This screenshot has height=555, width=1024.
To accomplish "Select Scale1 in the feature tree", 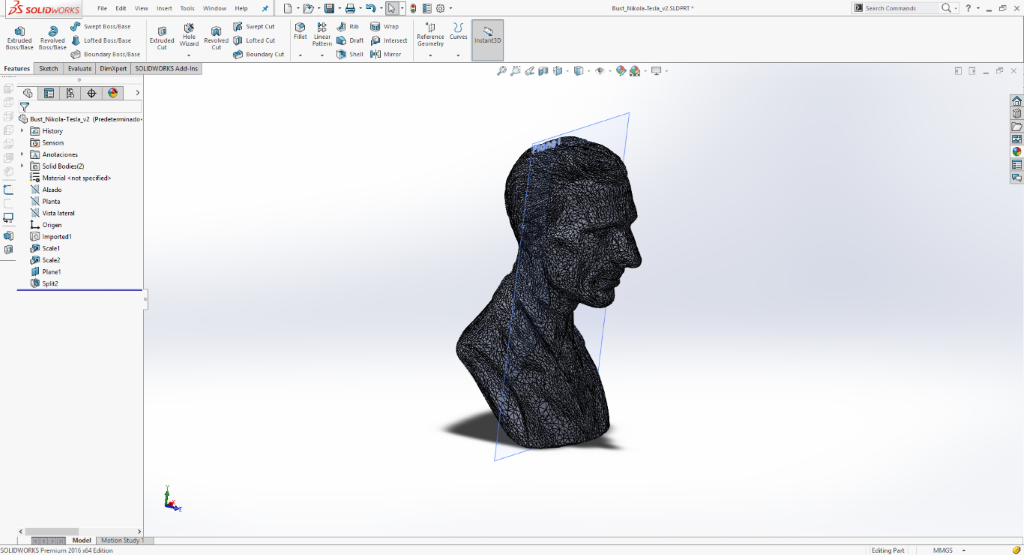I will tap(50, 248).
